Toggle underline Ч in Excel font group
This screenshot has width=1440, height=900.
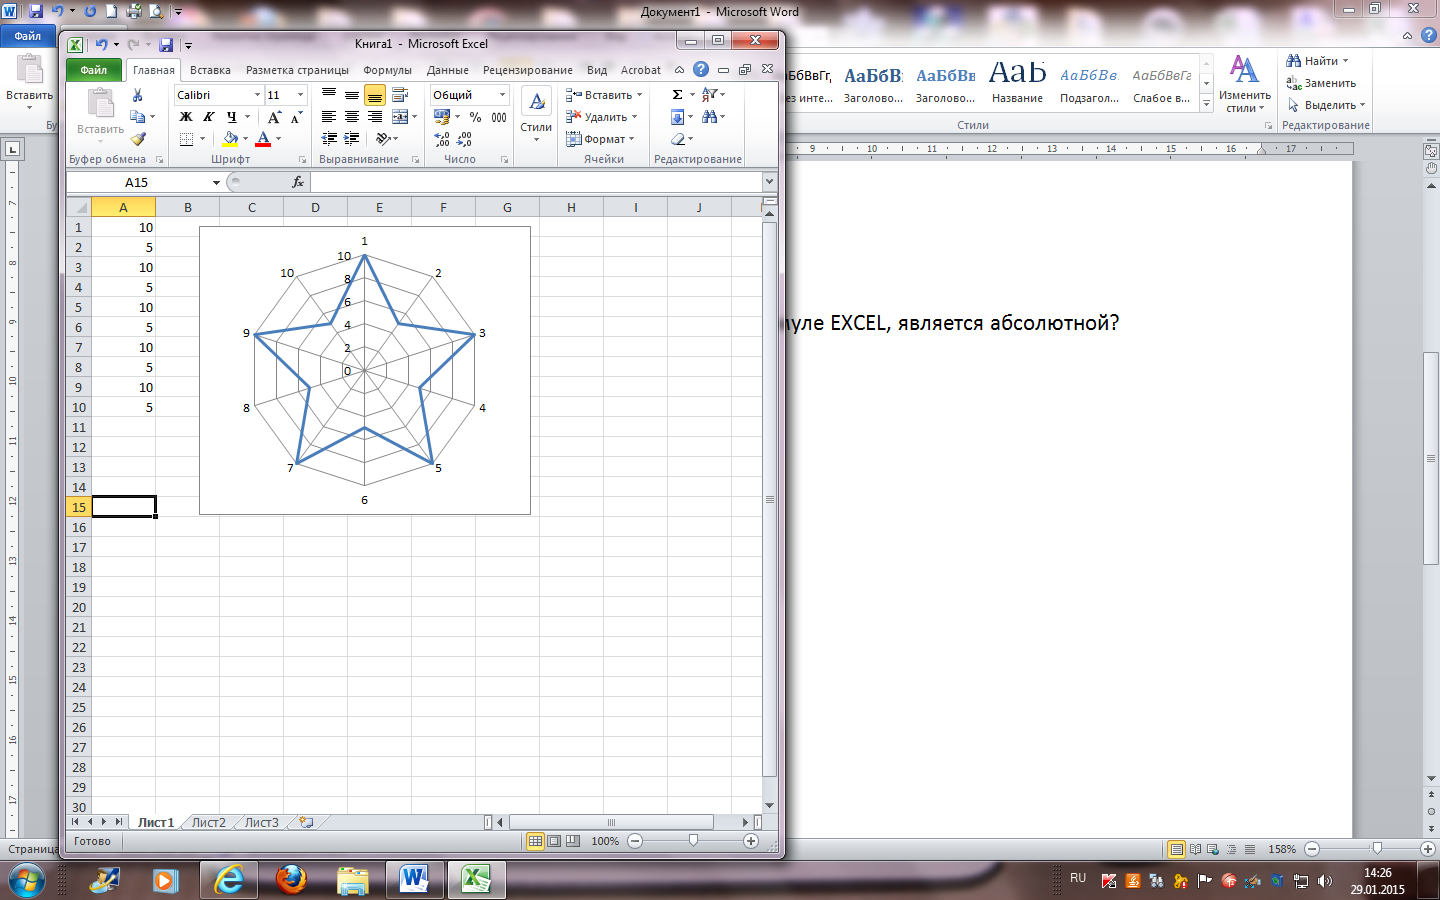[232, 117]
